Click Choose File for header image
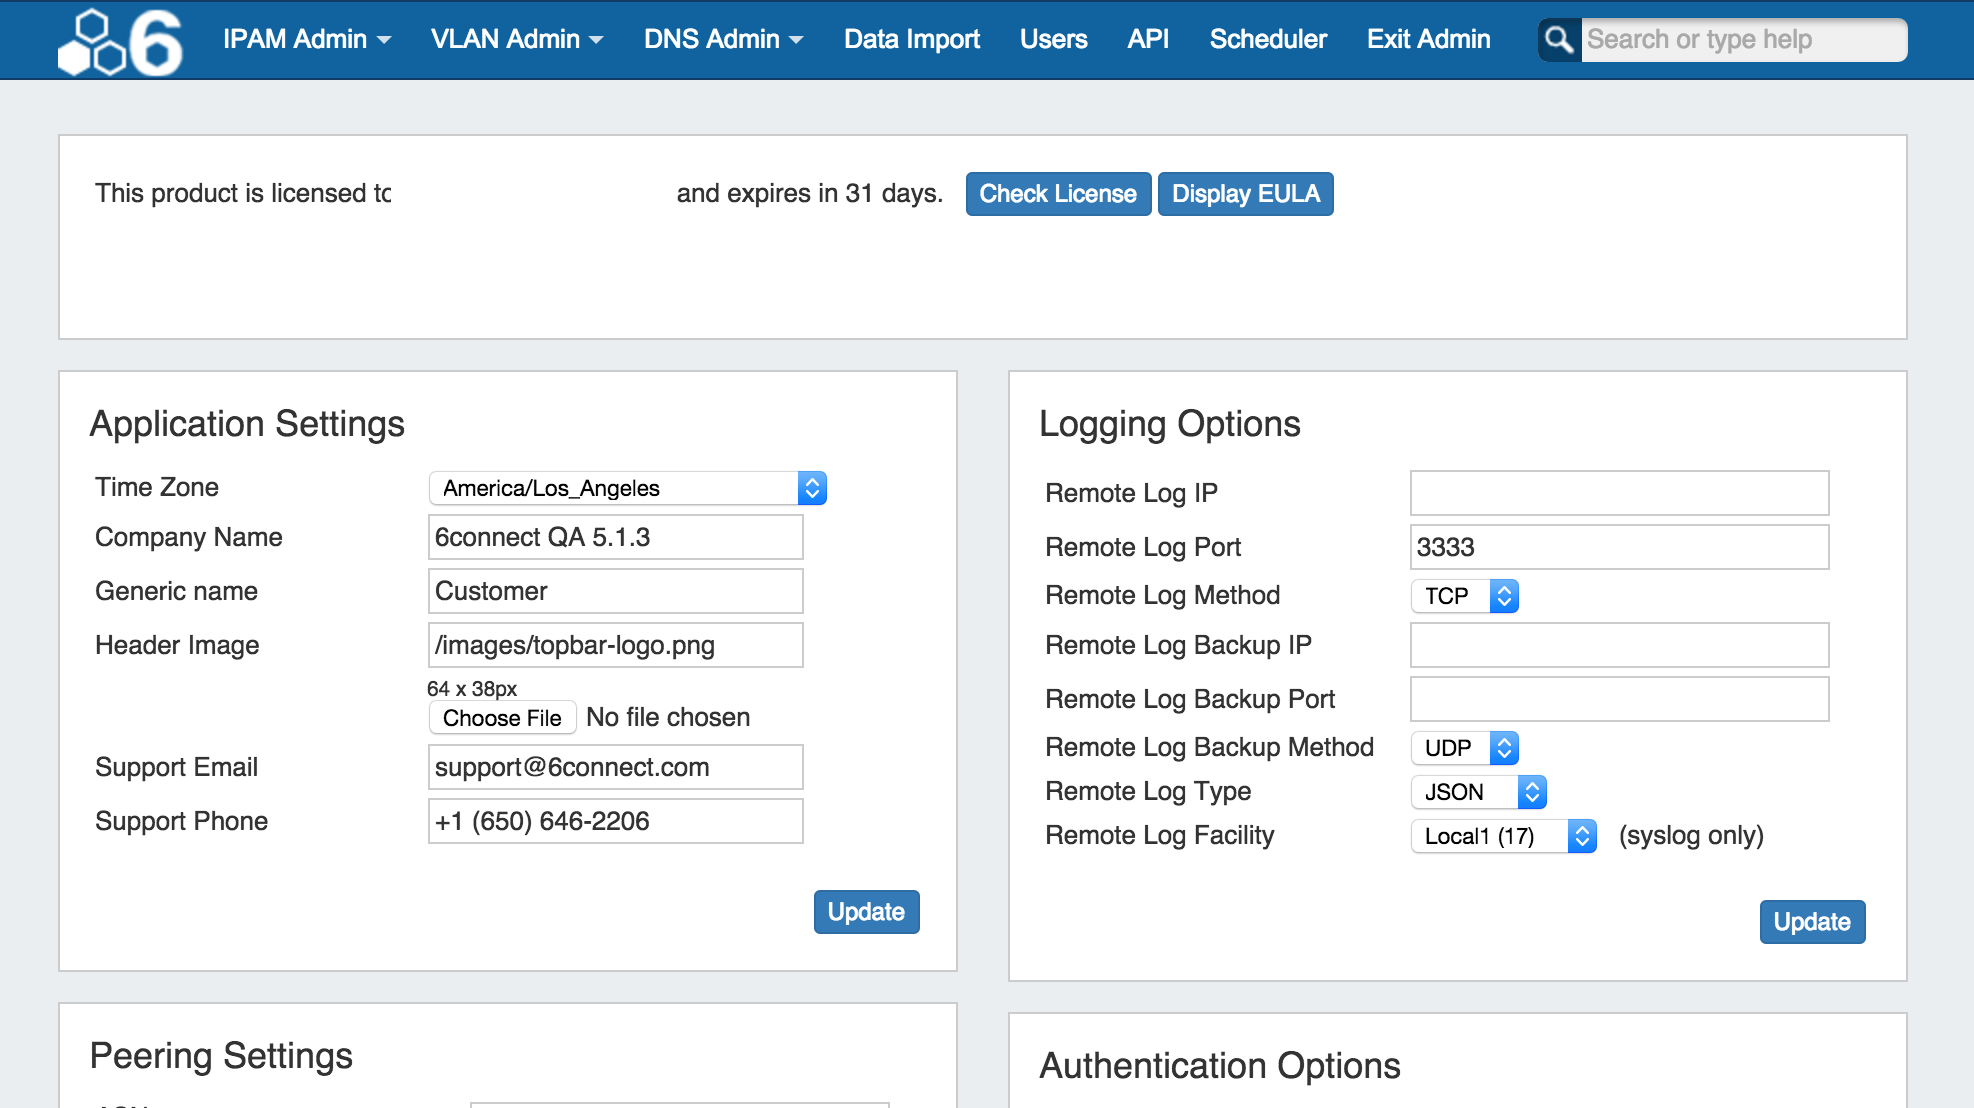The height and width of the screenshot is (1108, 1974). [x=502, y=718]
